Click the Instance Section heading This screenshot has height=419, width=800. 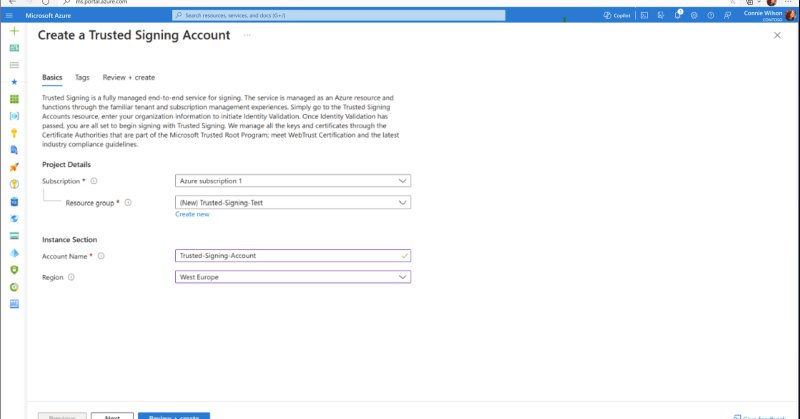(x=69, y=239)
